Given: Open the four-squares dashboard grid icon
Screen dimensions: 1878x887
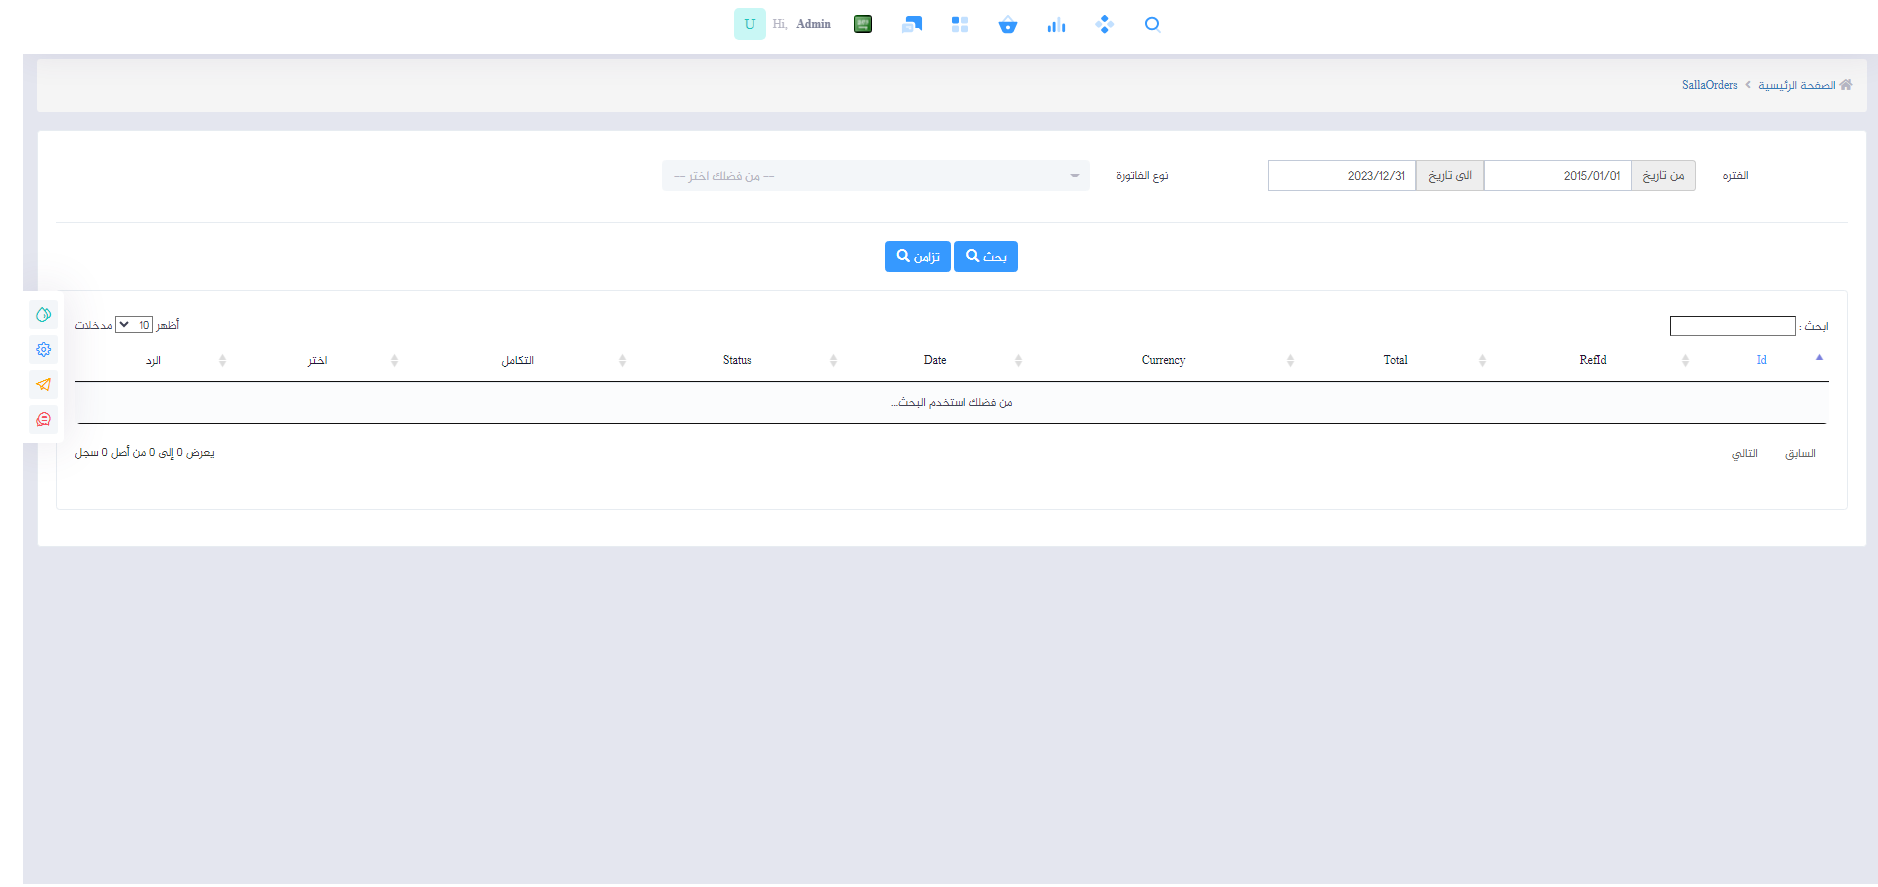Looking at the screenshot, I should (960, 25).
